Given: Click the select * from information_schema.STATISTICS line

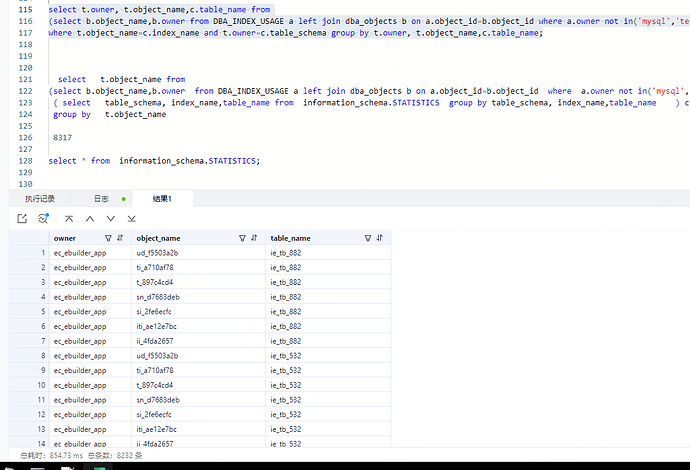Looking at the screenshot, I should 154,161.
